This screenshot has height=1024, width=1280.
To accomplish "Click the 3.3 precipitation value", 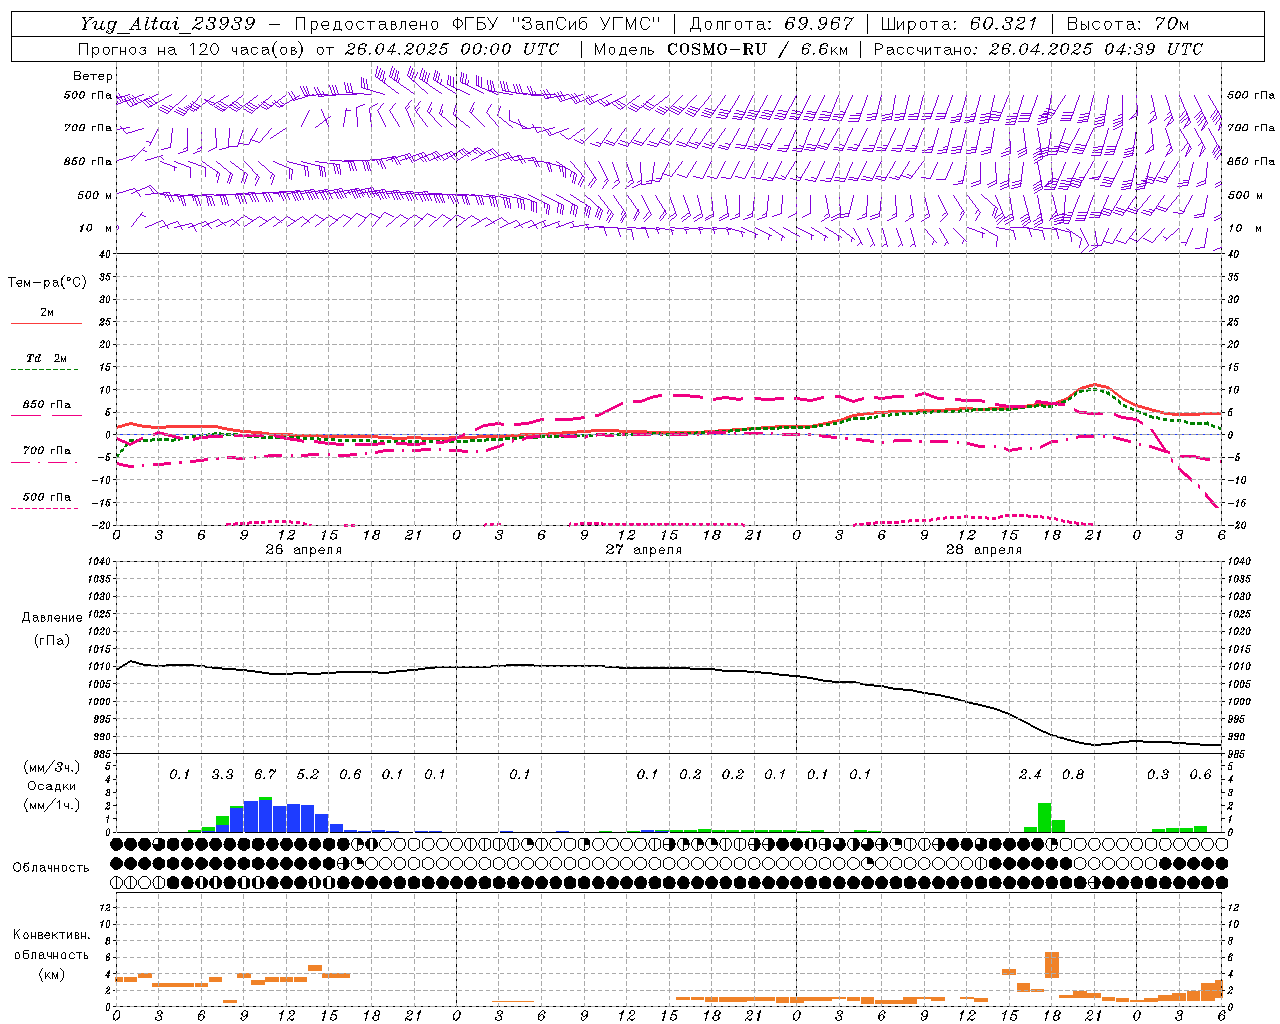I will (222, 775).
